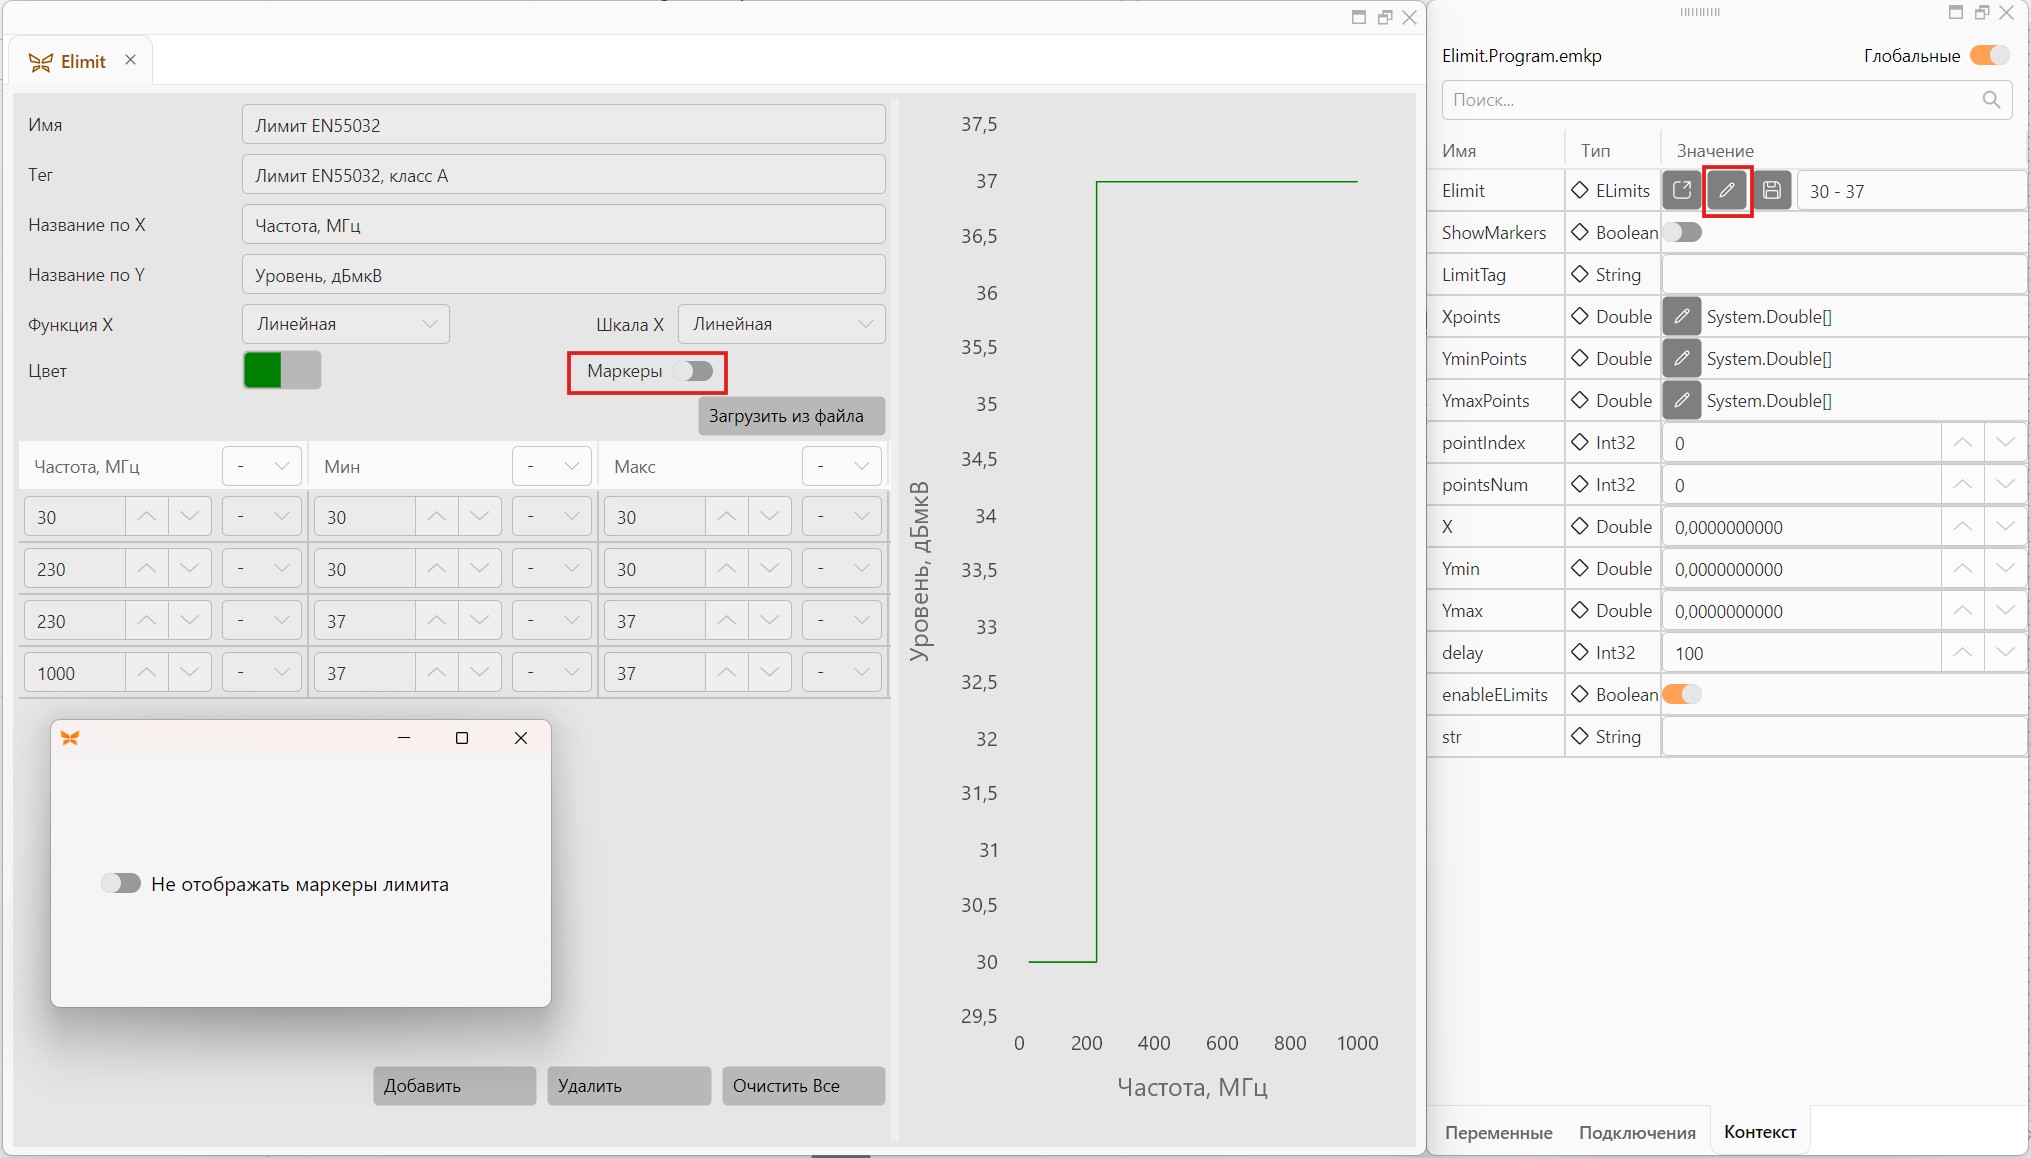
Task: Toggle ShowMarkers Boolean switch
Action: click(1682, 232)
